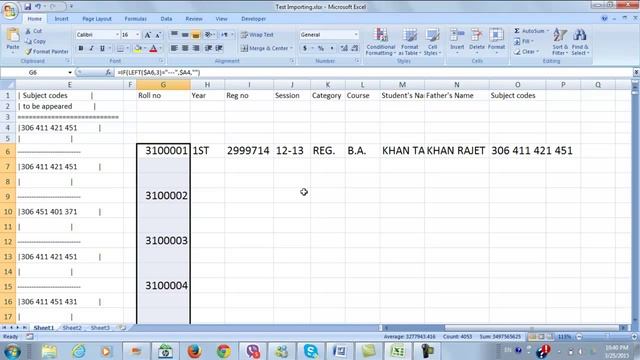The height and width of the screenshot is (360, 640).
Task: Switch to the Developer tab
Action: [x=253, y=19]
